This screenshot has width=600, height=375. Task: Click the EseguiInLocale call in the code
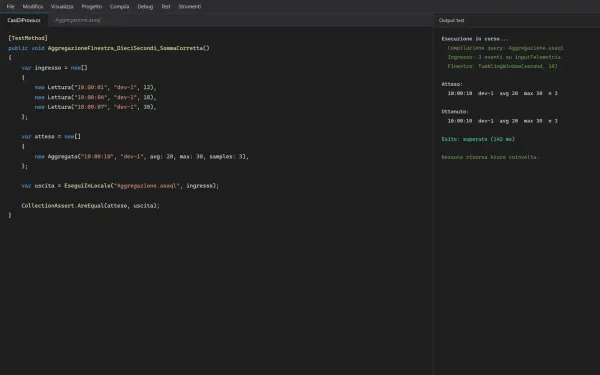coord(87,186)
